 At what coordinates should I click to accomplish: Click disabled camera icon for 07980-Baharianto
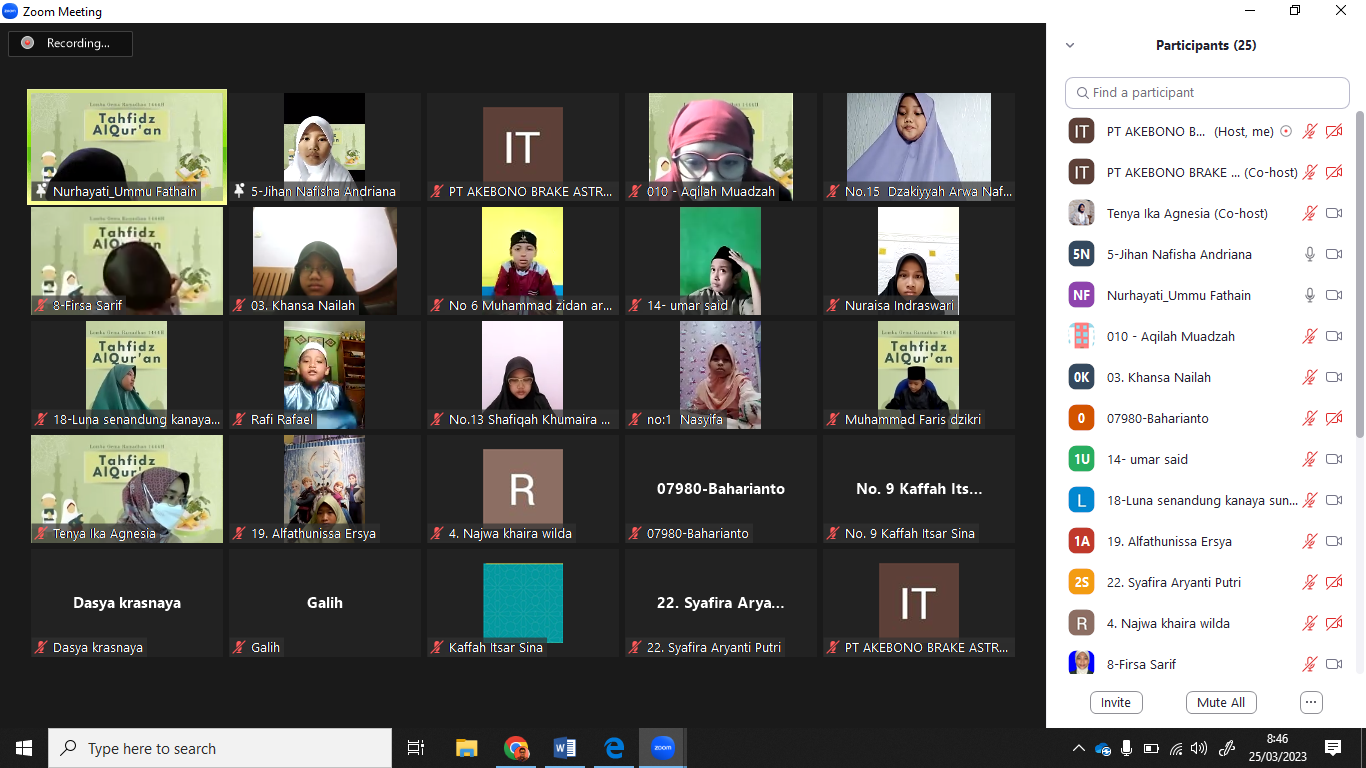click(1333, 418)
